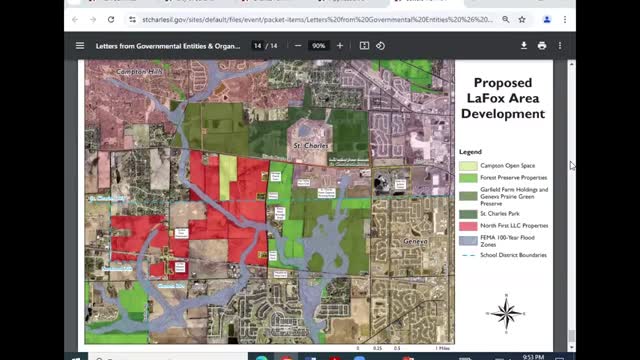Toggle the PDF sidebar hamburger menu

point(80,46)
